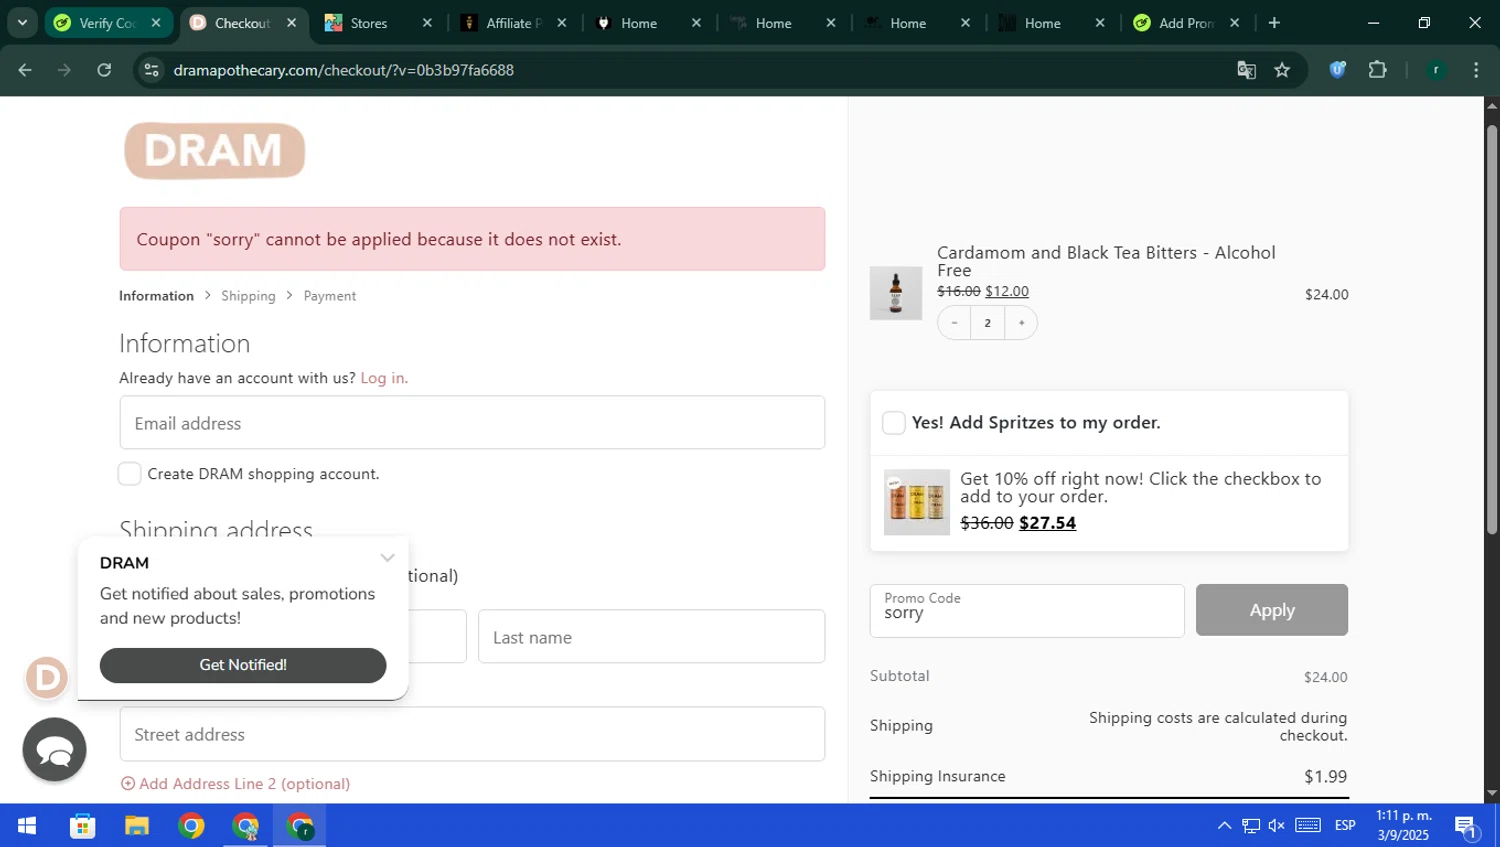Collapse the DRAM notification popup chevron
This screenshot has height=847, width=1500.
click(387, 558)
